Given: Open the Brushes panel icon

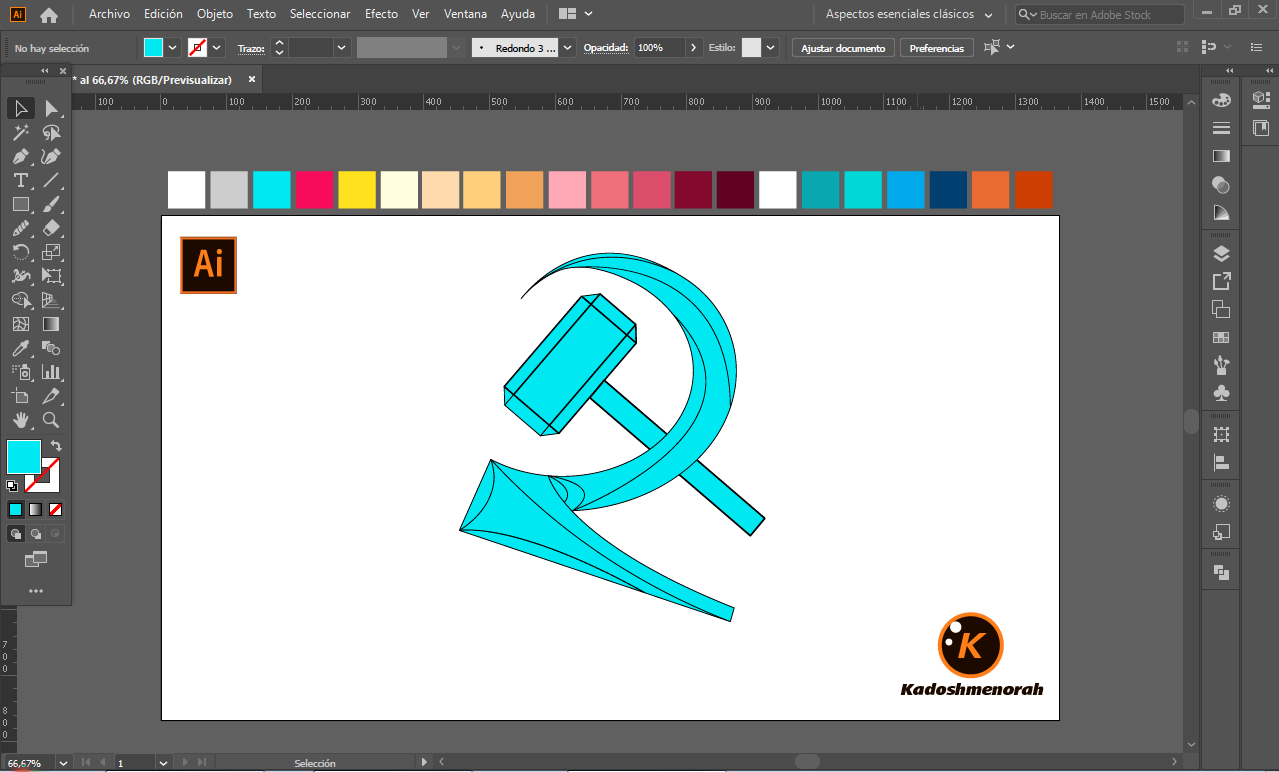Looking at the screenshot, I should click(x=1221, y=365).
